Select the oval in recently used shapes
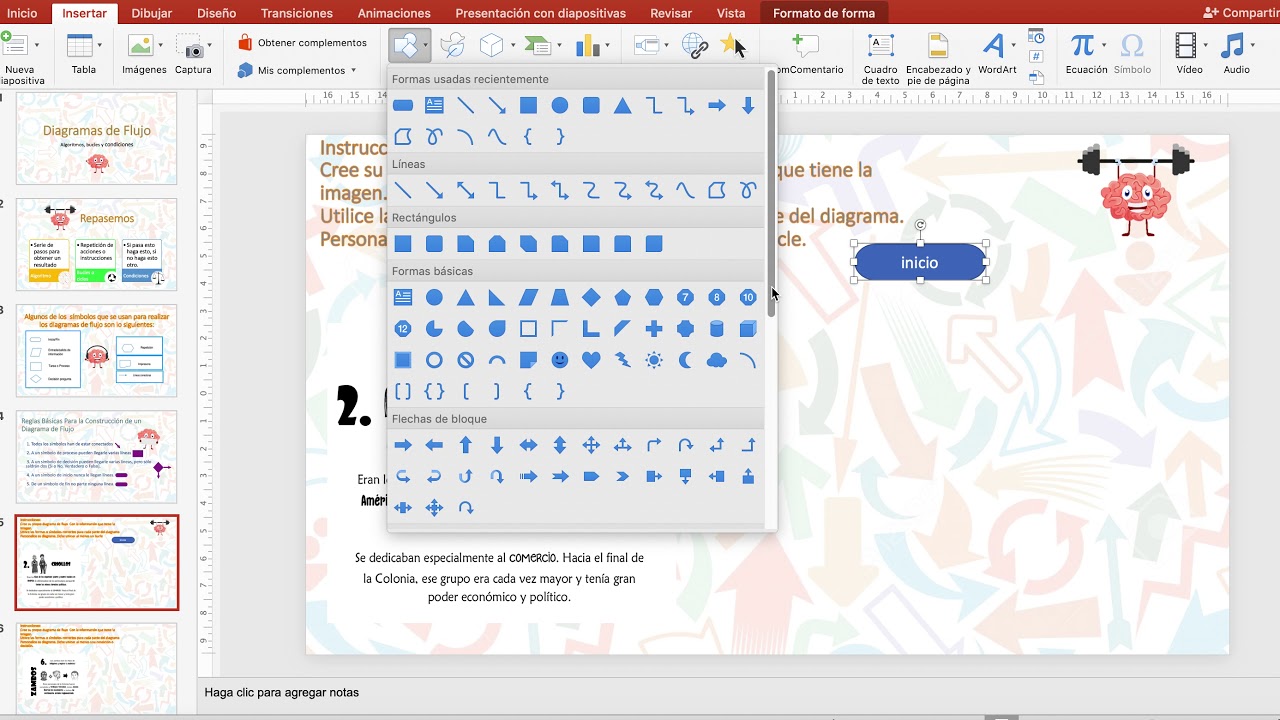Image resolution: width=1280 pixels, height=720 pixels. coord(560,105)
